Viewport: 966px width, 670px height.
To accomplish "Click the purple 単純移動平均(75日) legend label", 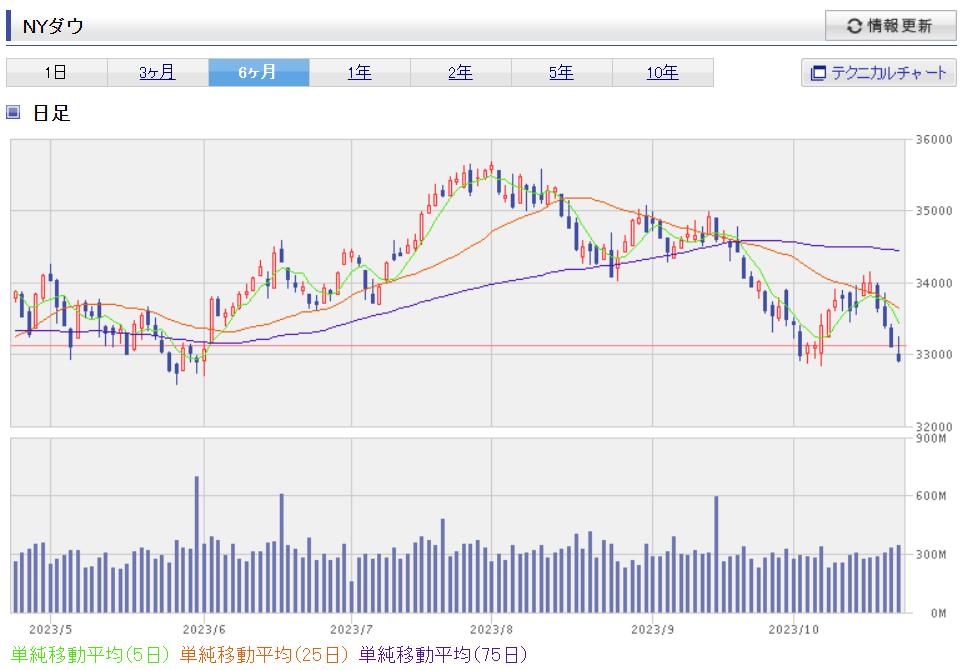I will [x=443, y=655].
